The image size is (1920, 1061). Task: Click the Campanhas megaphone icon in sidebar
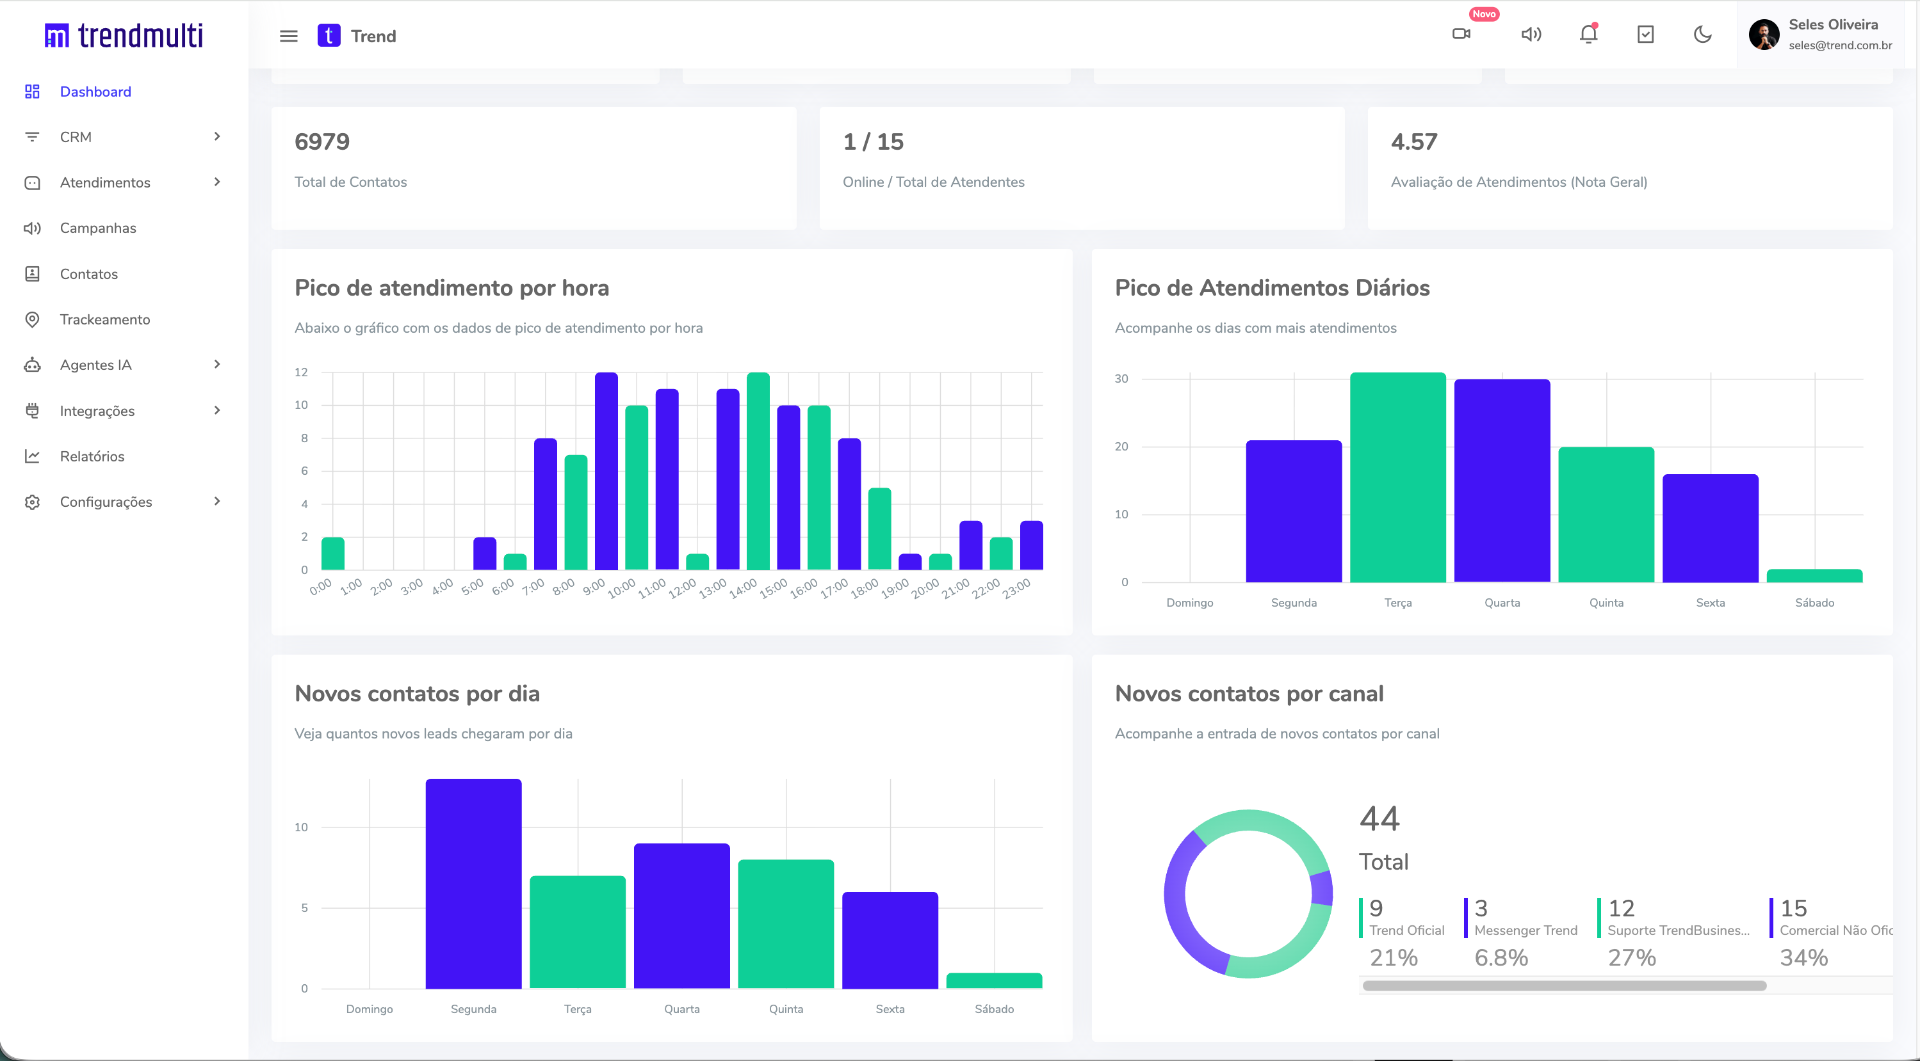tap(32, 228)
